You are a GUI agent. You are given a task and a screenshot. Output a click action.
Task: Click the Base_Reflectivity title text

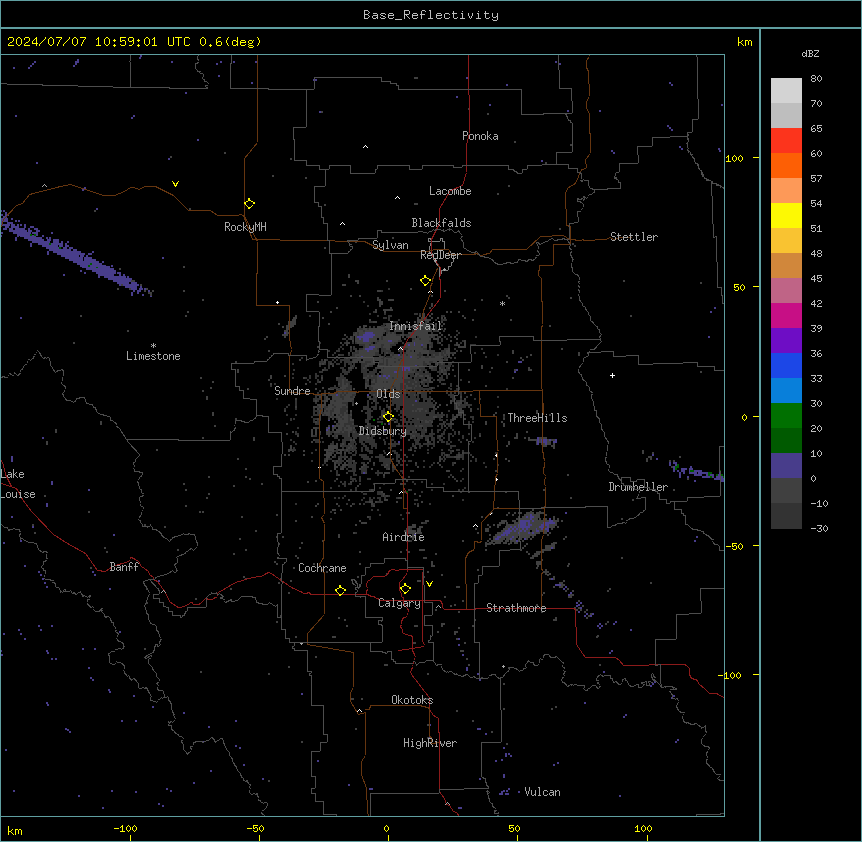click(x=431, y=15)
